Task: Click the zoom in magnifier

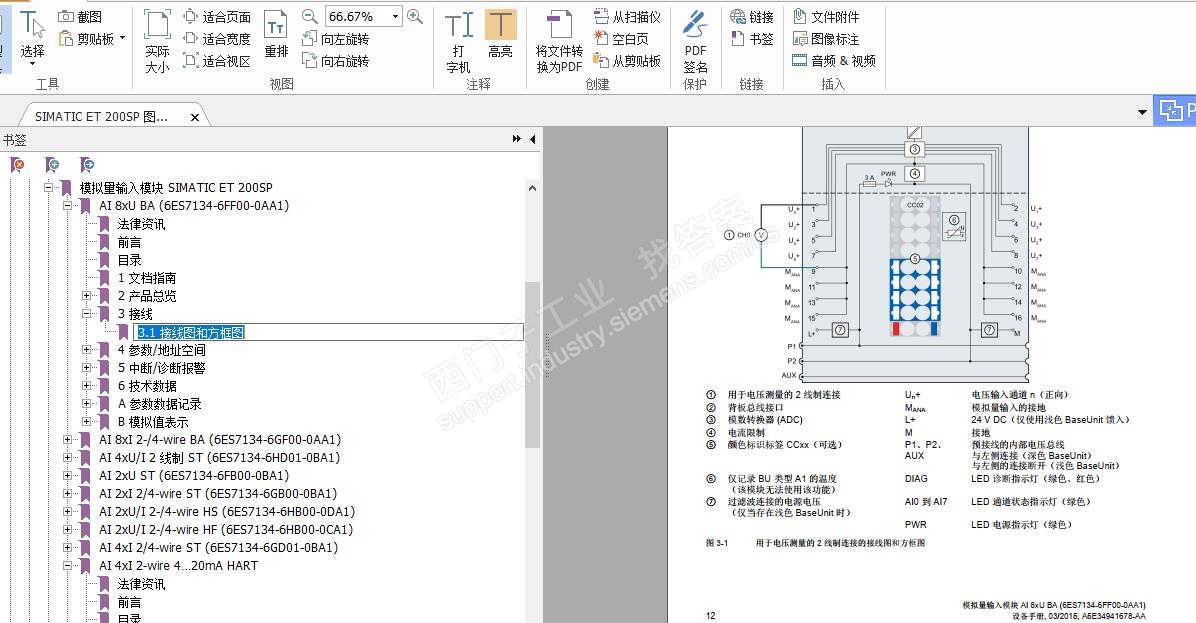Action: [415, 16]
